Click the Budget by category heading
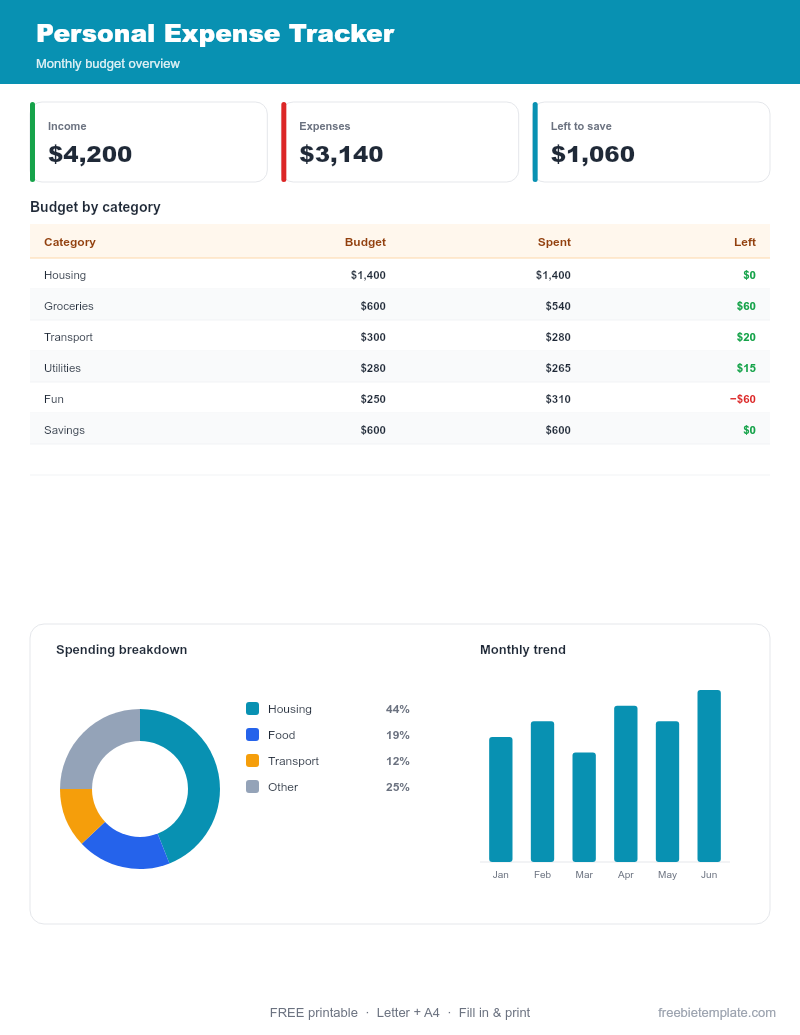This screenshot has width=800, height=1035. point(95,207)
